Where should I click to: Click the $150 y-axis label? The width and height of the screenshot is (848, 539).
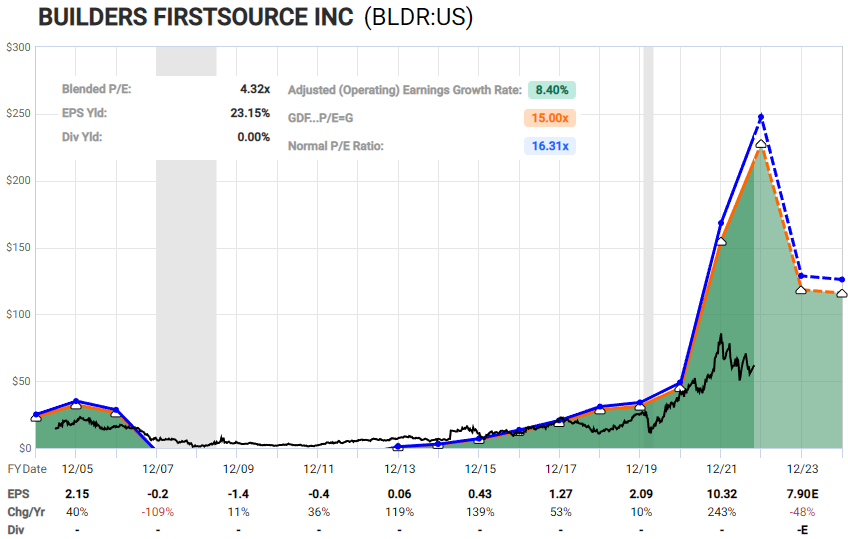click(x=18, y=248)
